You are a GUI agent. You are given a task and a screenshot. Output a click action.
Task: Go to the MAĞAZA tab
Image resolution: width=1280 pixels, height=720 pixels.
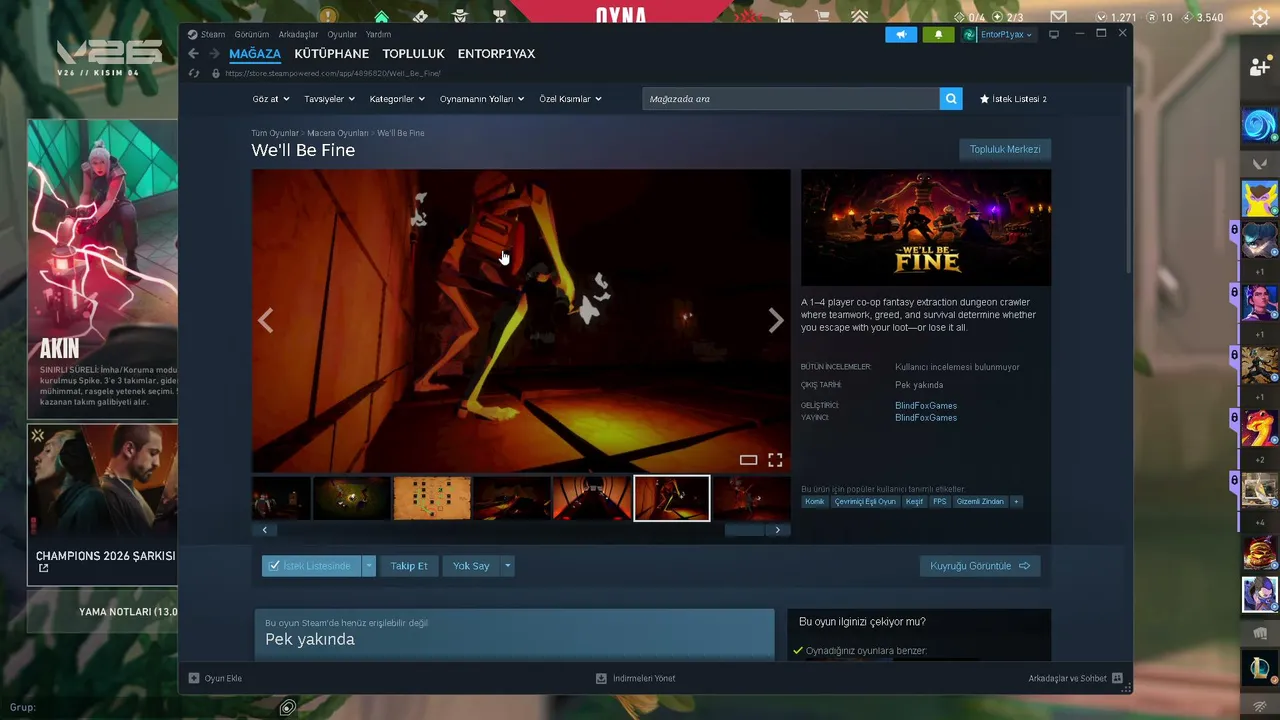coord(255,54)
